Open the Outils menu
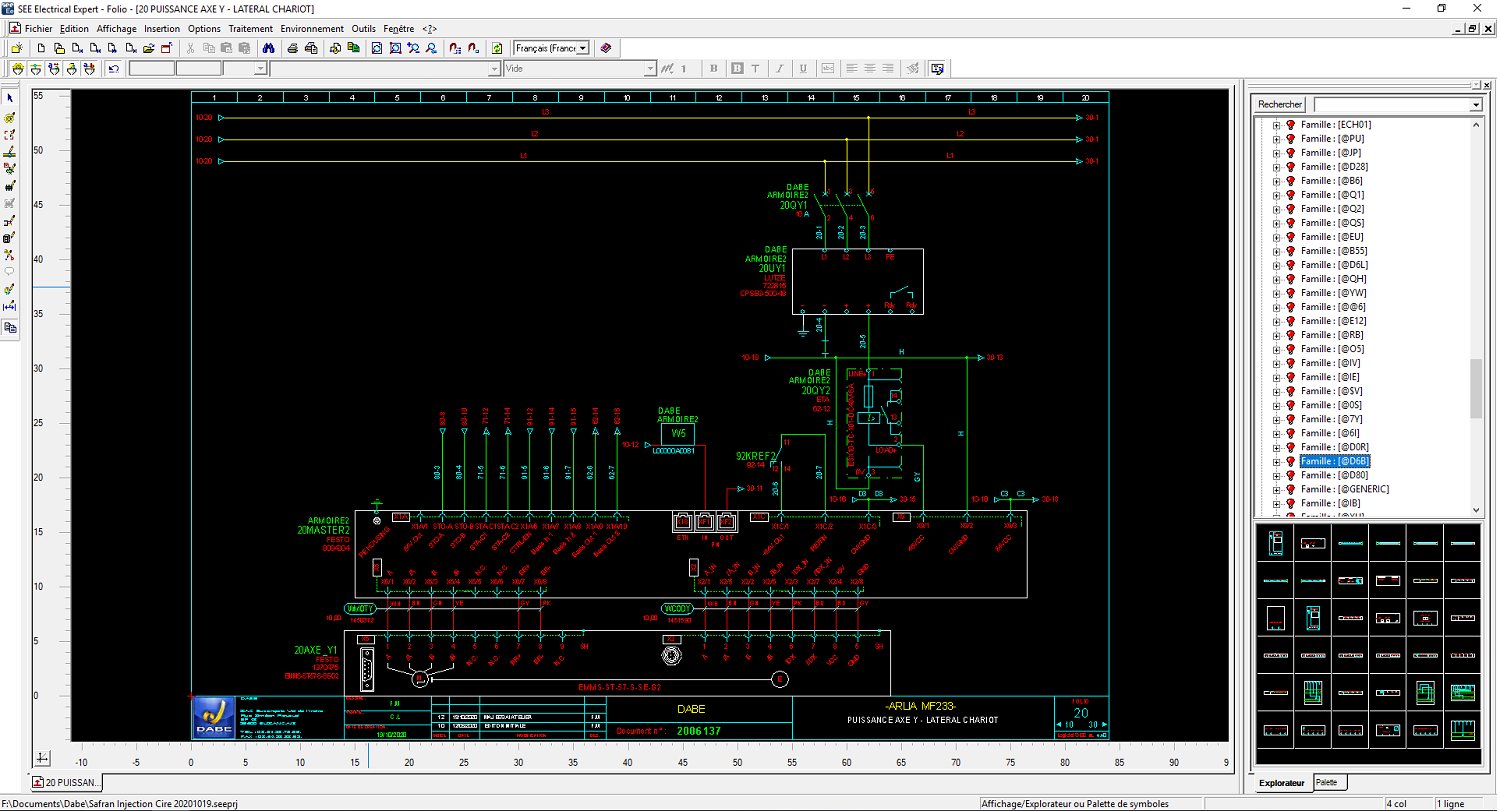This screenshot has width=1500, height=811. tap(364, 29)
